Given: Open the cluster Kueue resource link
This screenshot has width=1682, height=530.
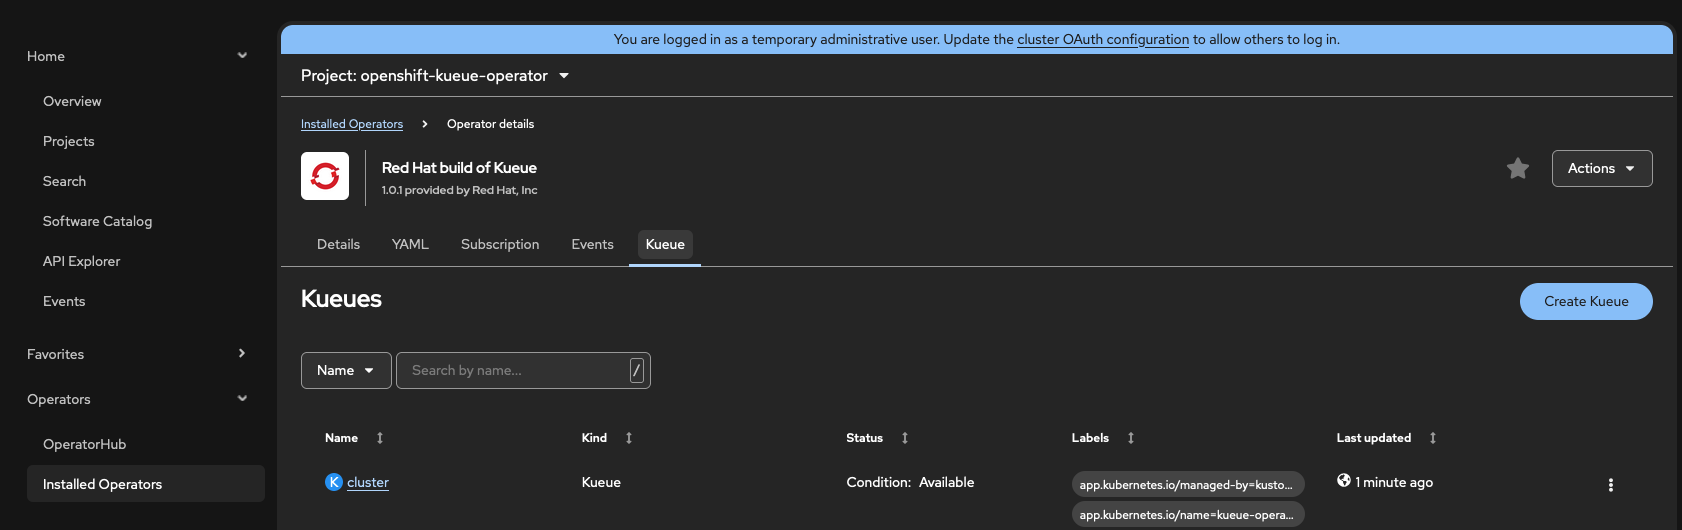Looking at the screenshot, I should tap(368, 483).
